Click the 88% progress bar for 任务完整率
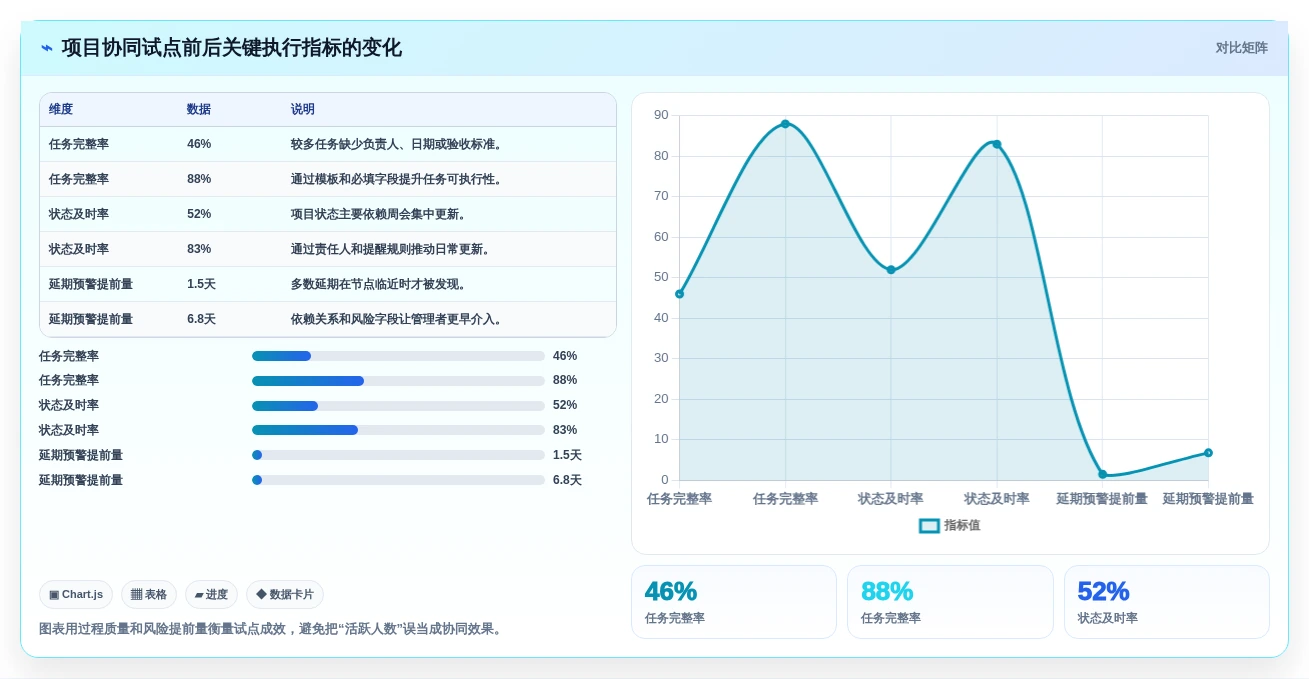 tap(398, 381)
